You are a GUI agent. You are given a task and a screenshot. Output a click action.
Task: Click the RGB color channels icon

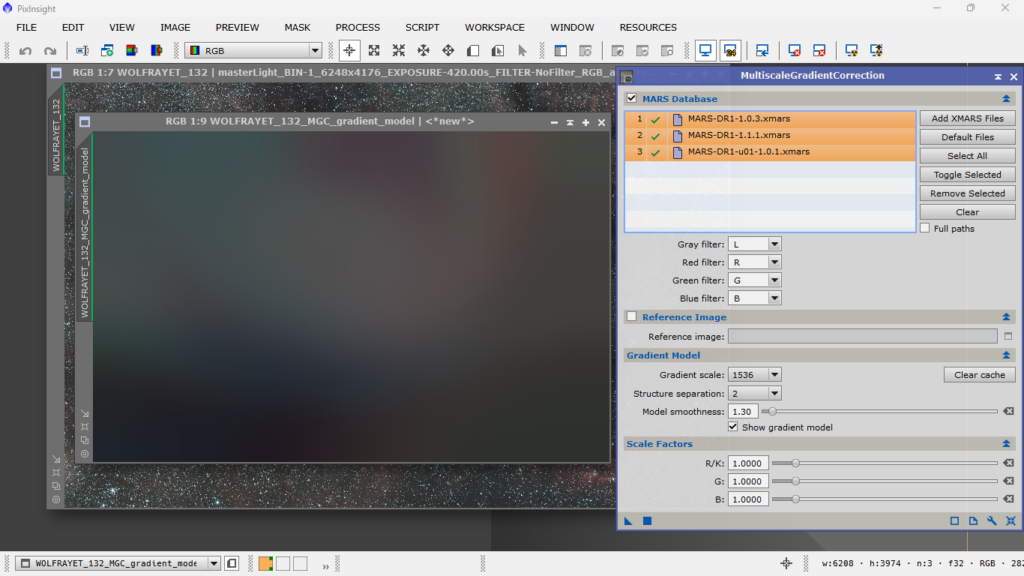coord(131,50)
